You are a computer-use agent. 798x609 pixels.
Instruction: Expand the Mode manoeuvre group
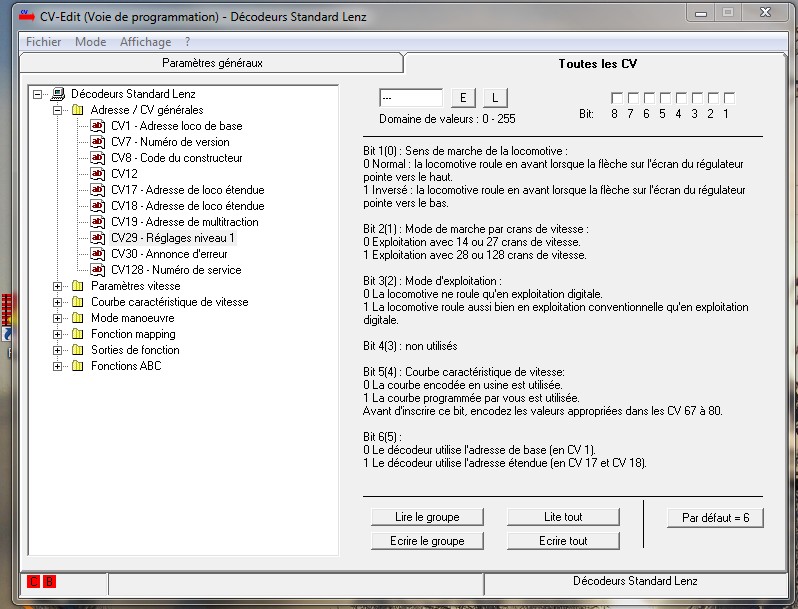click(x=58, y=318)
